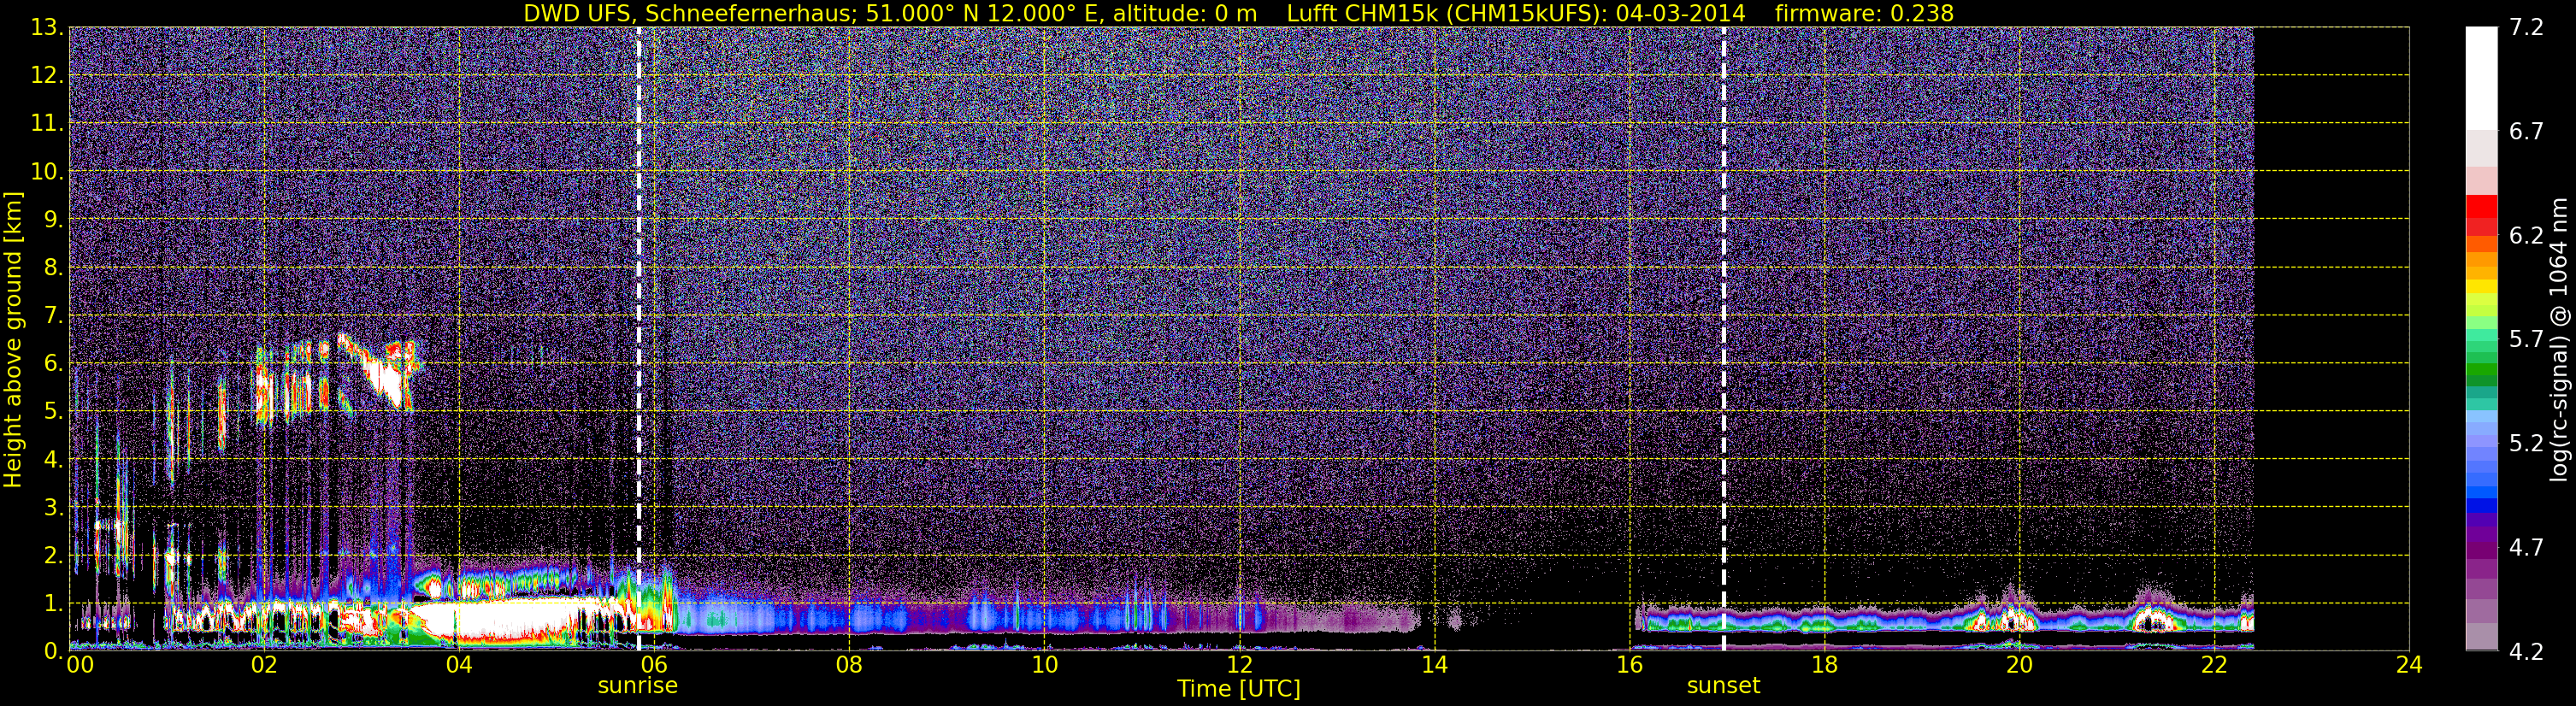Click the colorbar tick value 5.7
This screenshot has height=706, width=2576.
[x=2526, y=340]
